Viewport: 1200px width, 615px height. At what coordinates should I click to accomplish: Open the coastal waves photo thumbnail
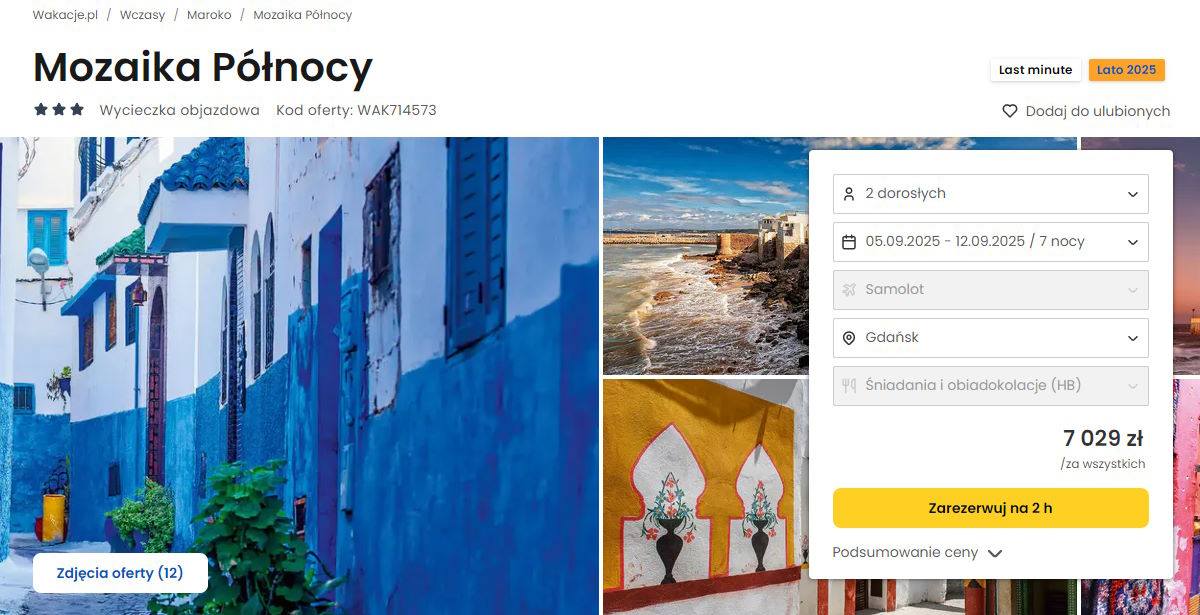[705, 256]
